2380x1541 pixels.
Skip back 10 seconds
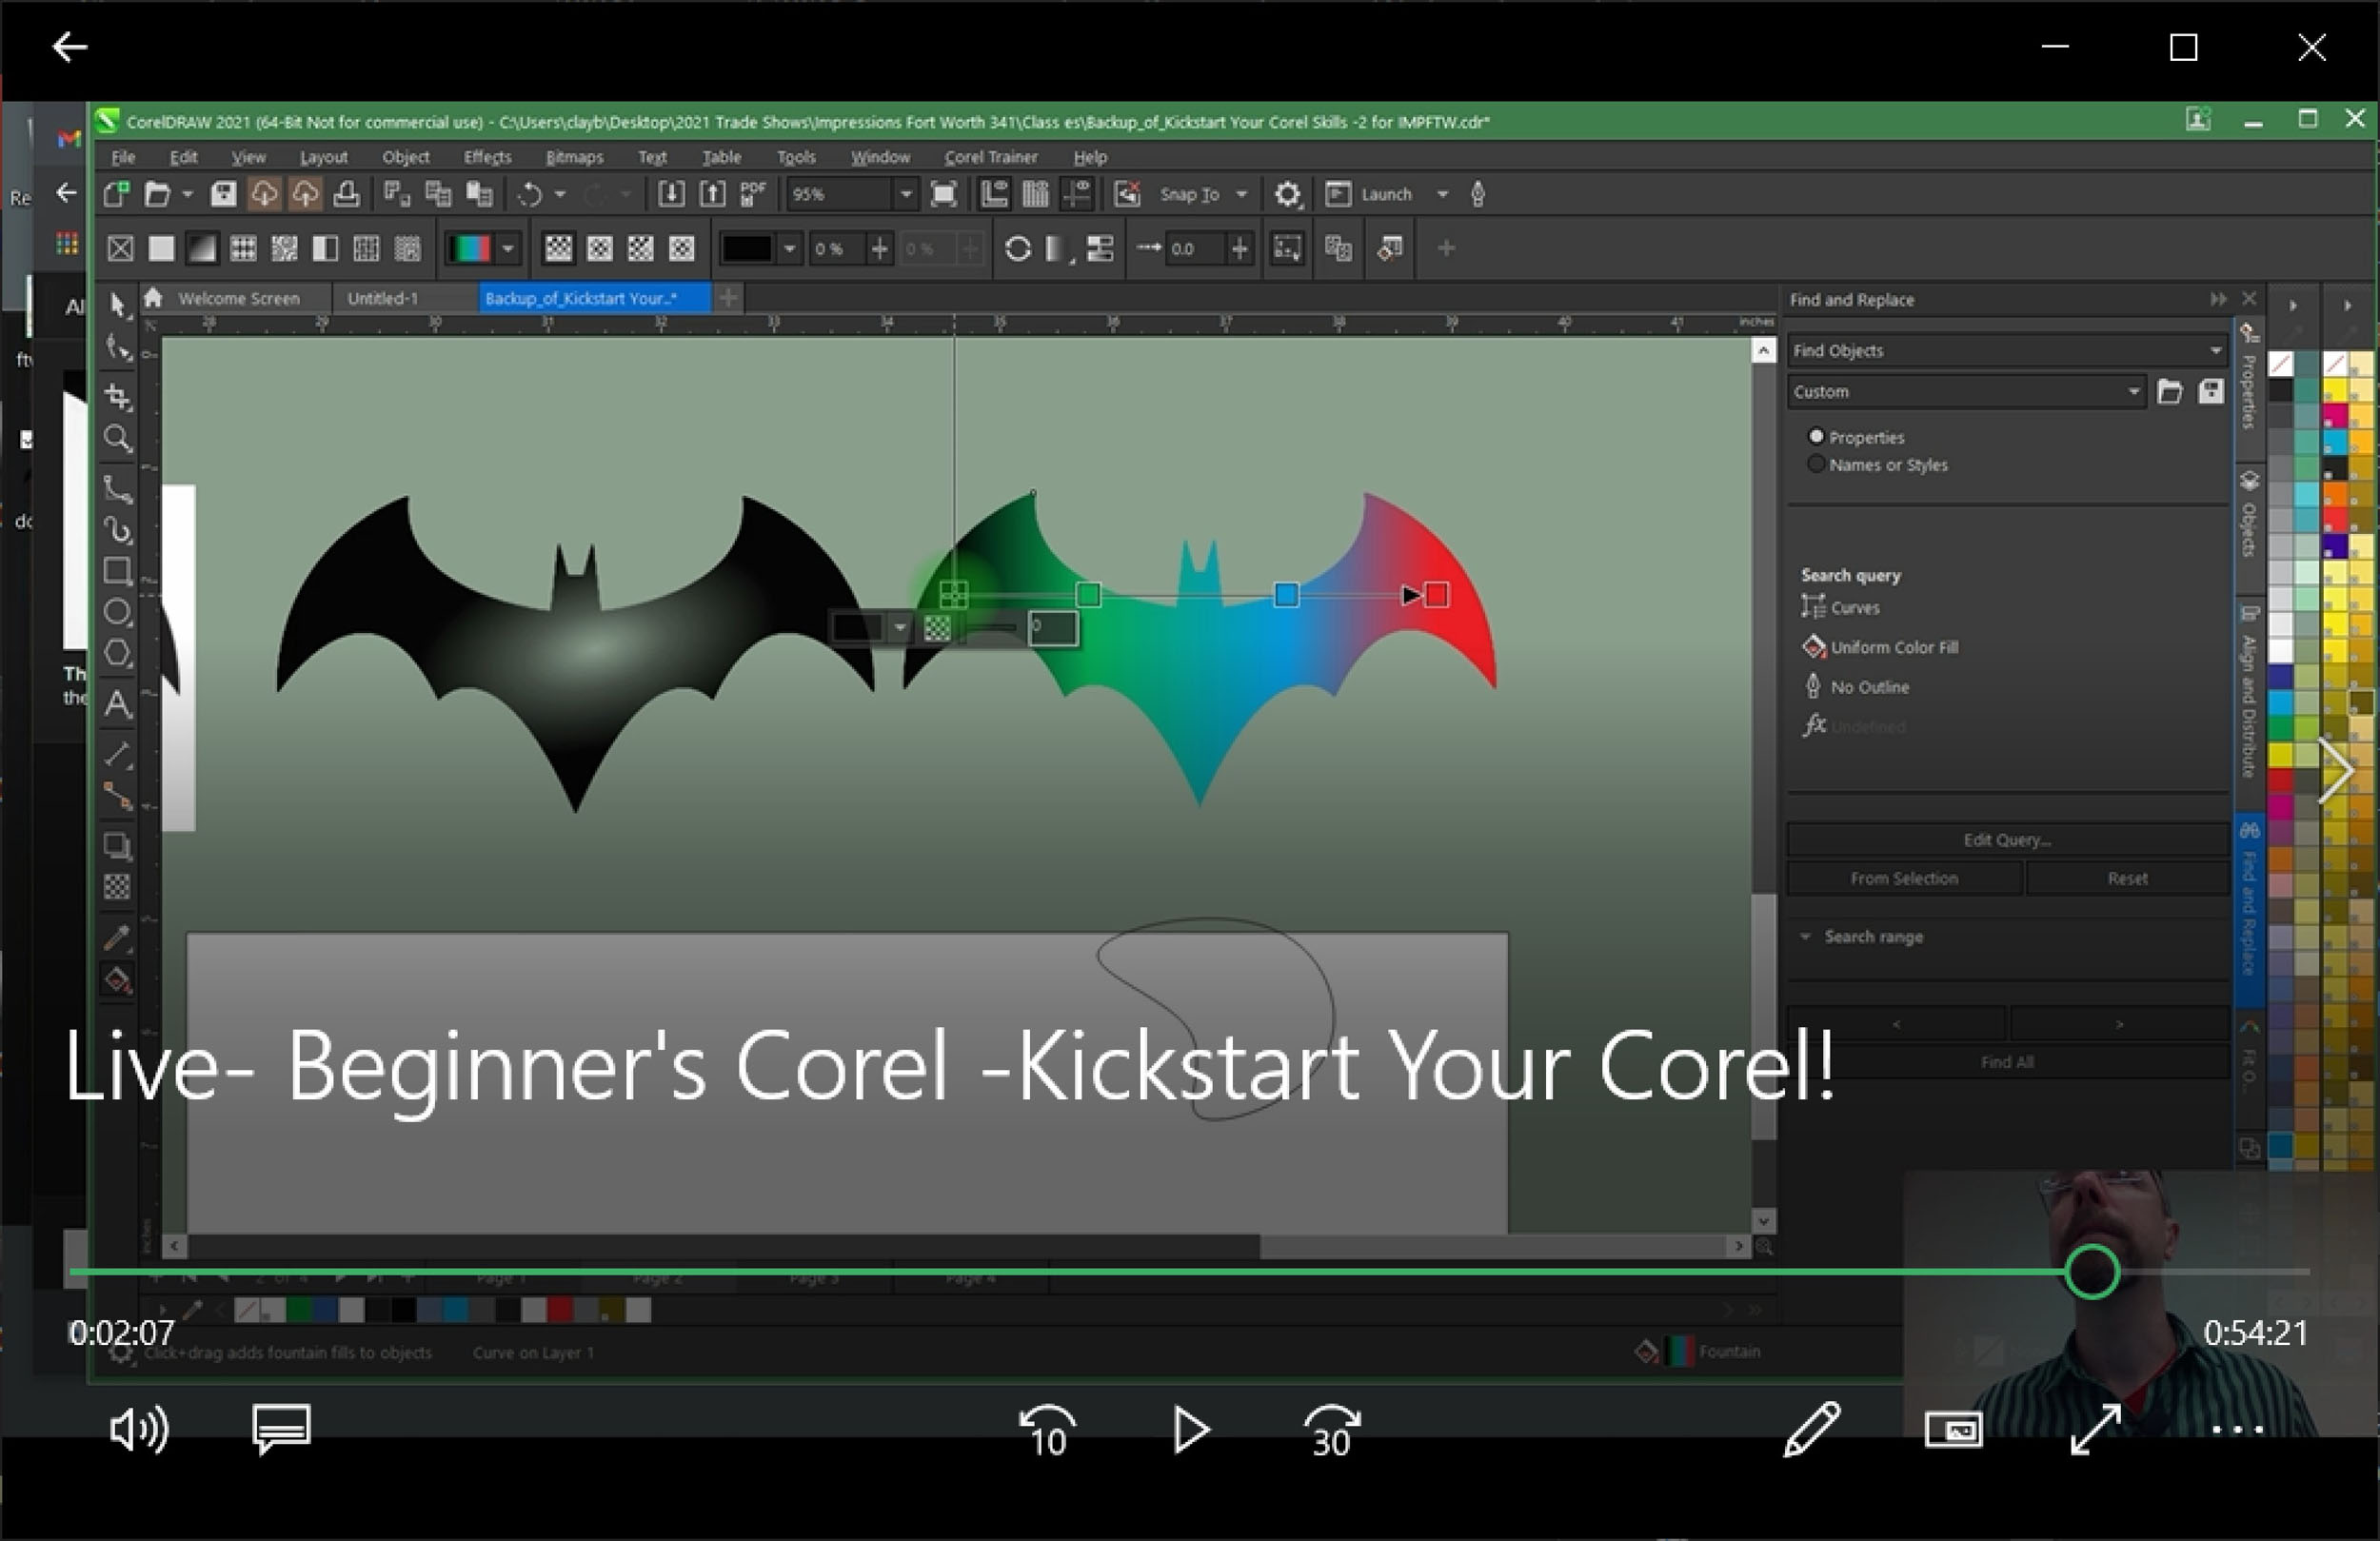(1047, 1430)
